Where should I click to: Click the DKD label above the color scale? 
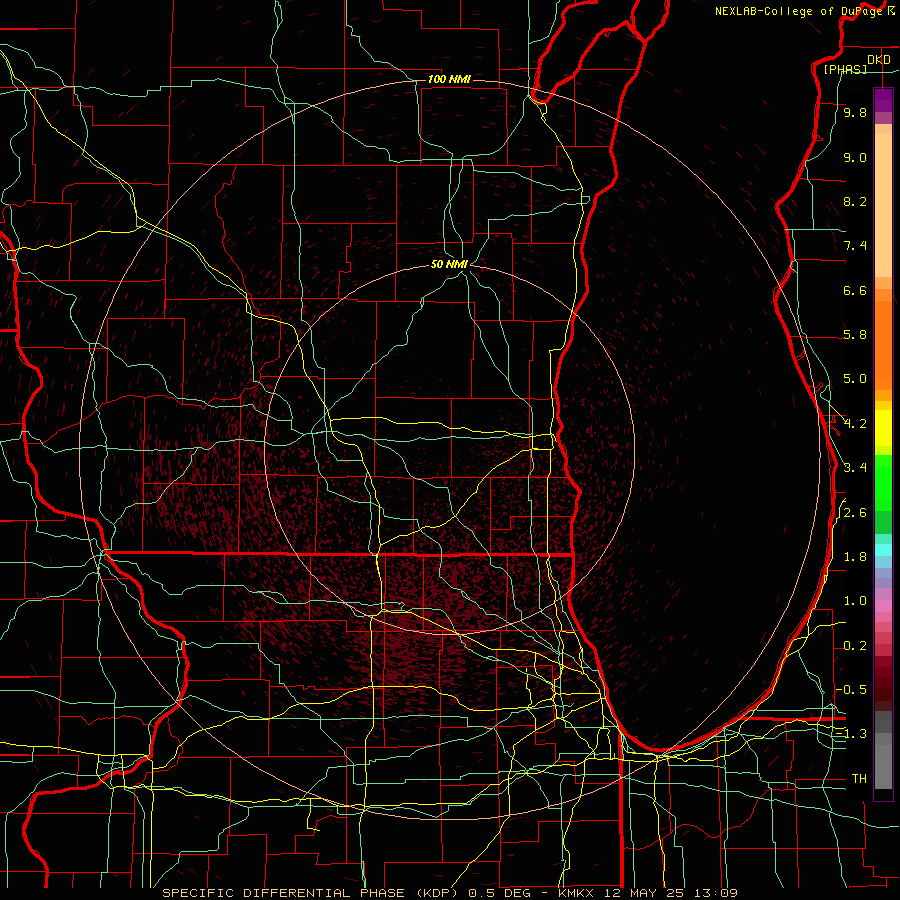[x=879, y=60]
